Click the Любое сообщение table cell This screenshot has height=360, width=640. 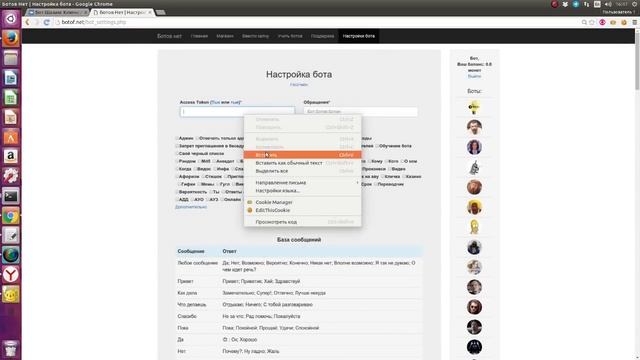198,263
